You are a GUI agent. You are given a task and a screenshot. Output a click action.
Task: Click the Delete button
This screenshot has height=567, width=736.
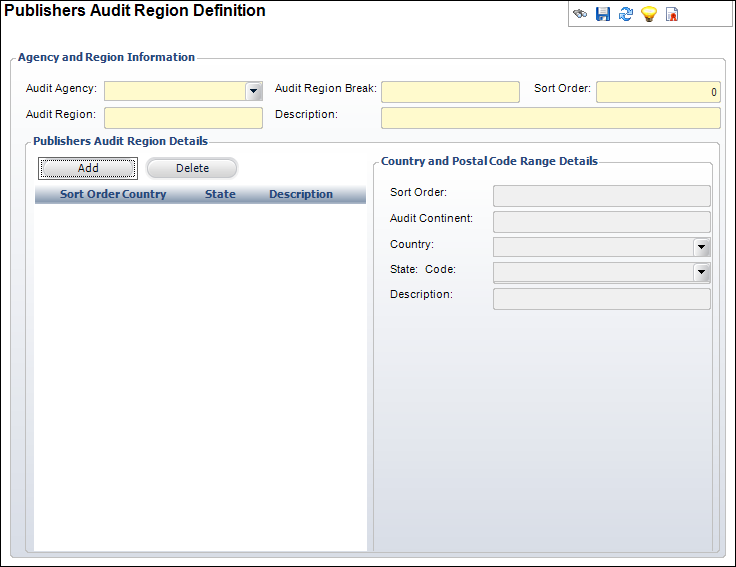(x=192, y=168)
